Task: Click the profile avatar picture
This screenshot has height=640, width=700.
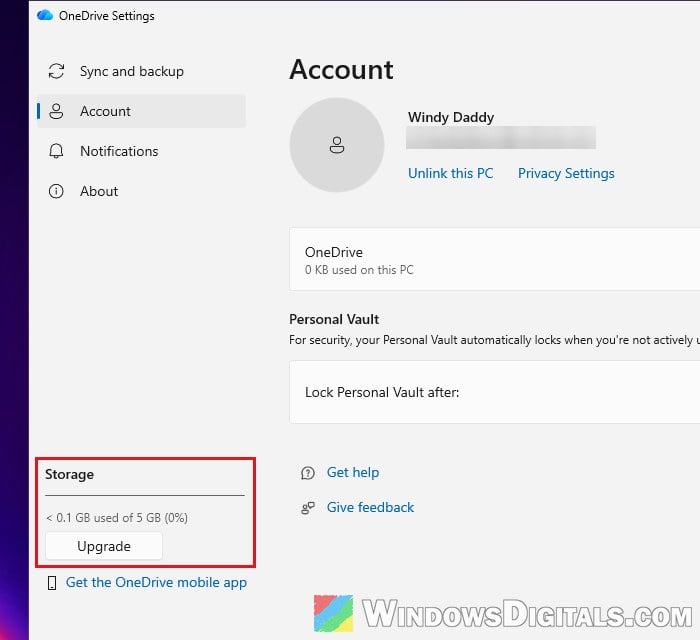Action: (x=337, y=145)
